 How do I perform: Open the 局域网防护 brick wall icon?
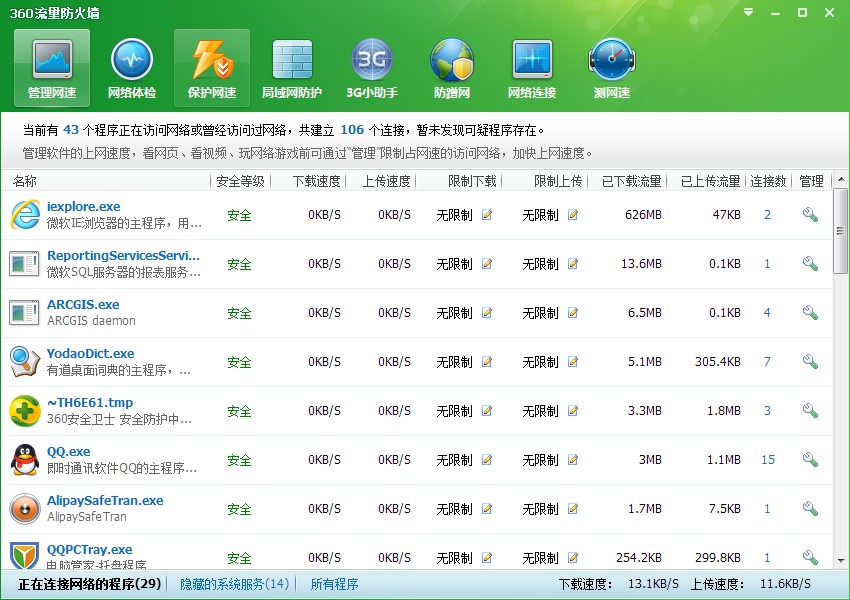(292, 68)
